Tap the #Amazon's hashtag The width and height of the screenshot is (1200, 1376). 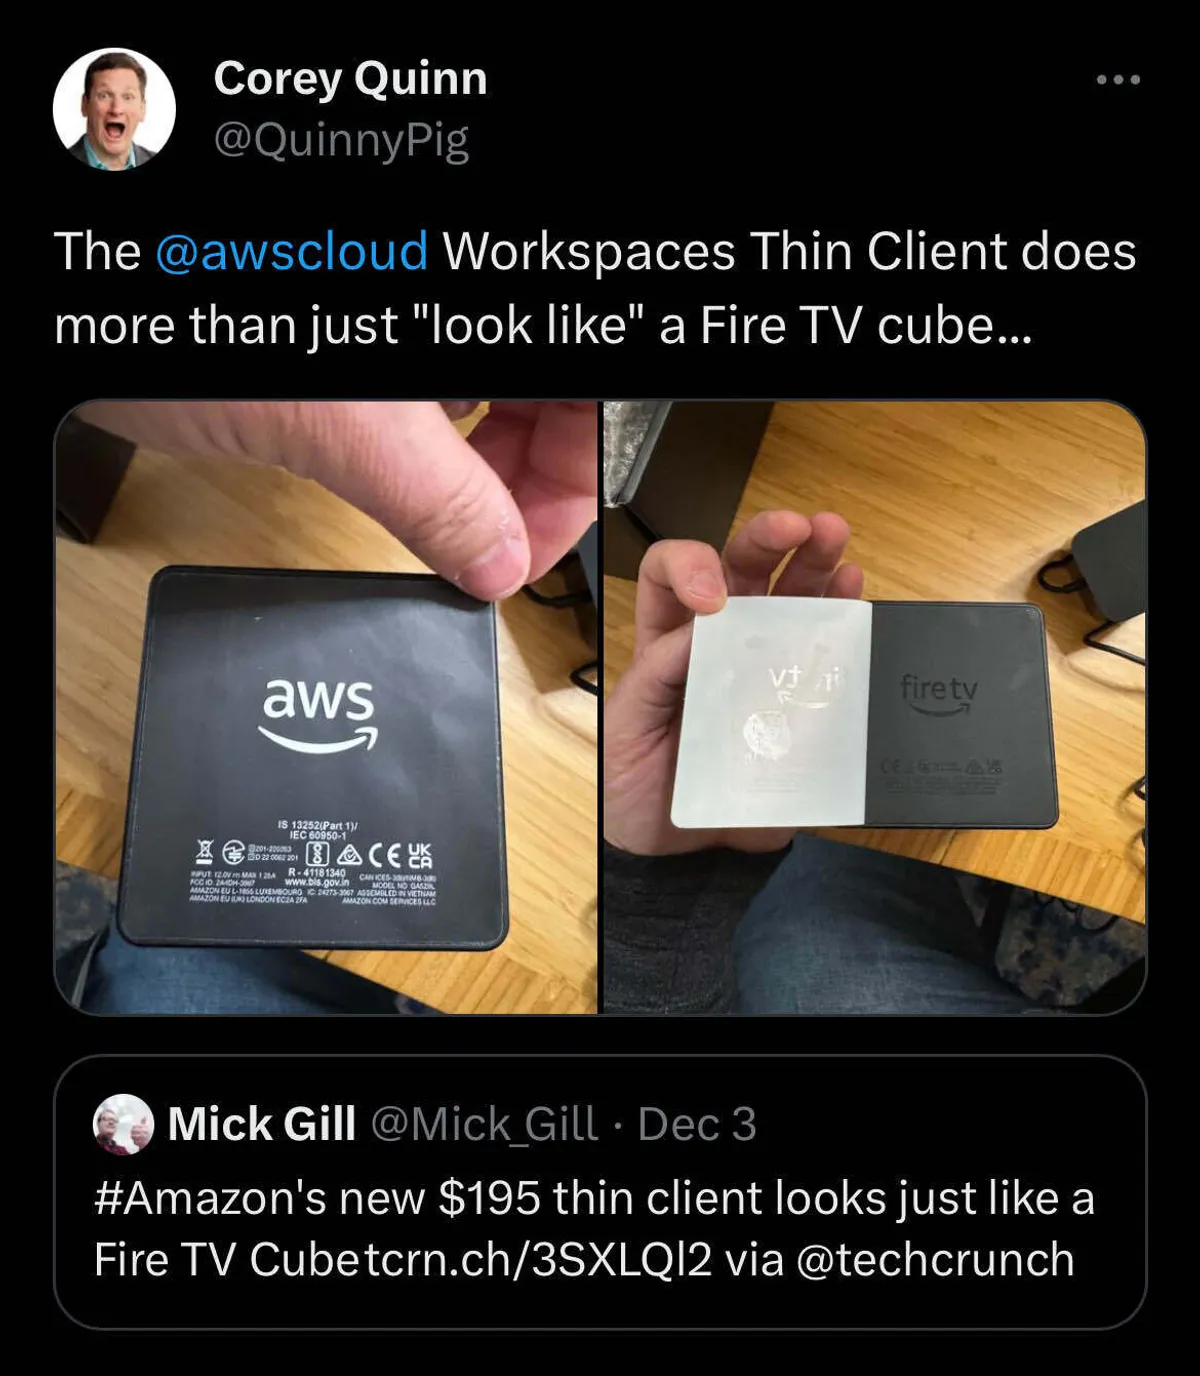pyautogui.click(x=210, y=1198)
